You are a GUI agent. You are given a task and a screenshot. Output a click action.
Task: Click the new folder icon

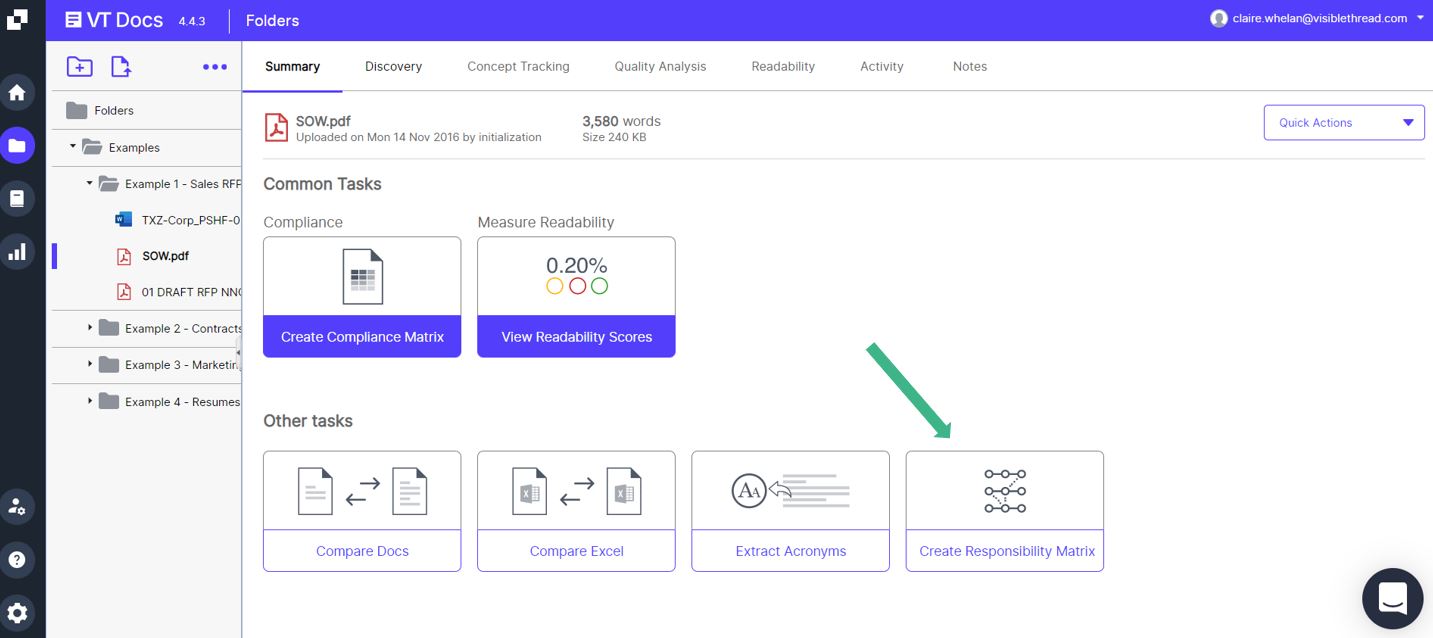coord(79,67)
